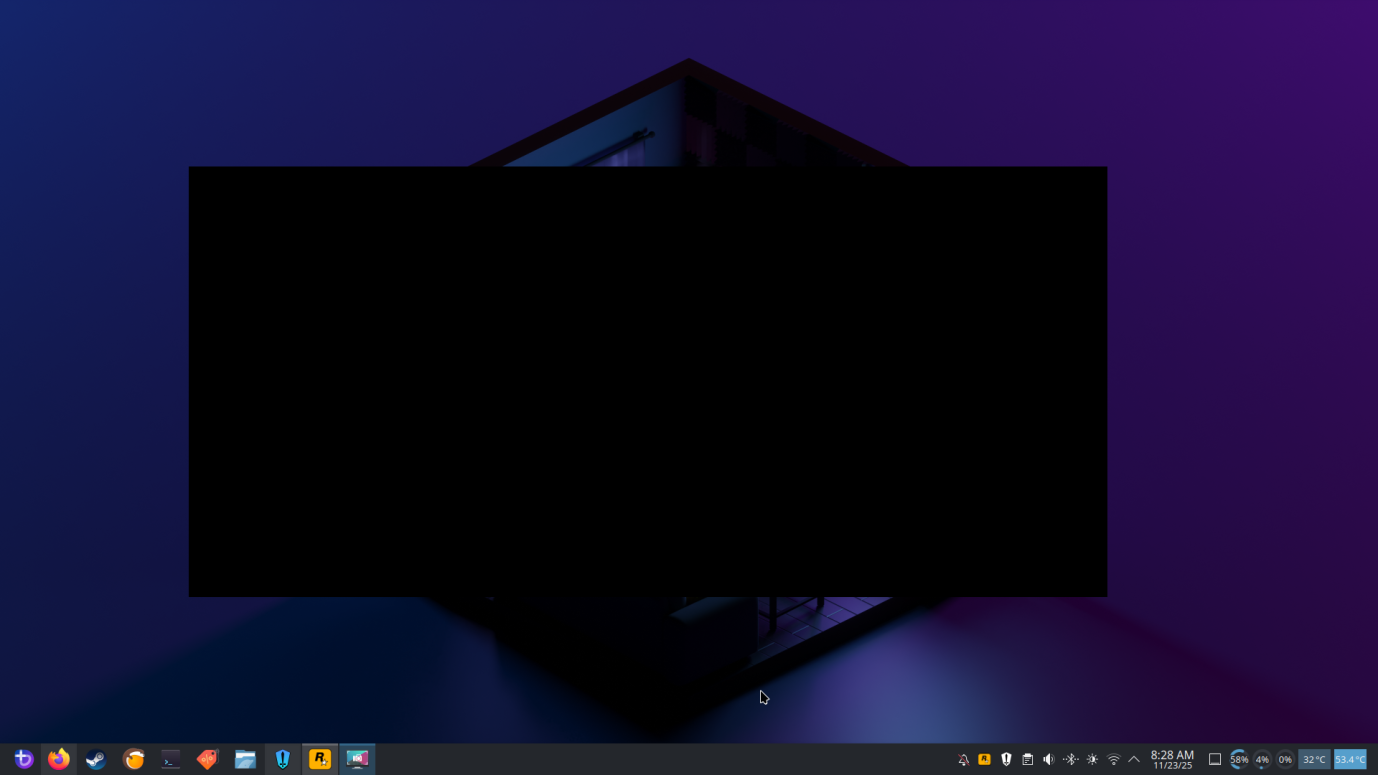Click the Rockstar icon in the system tray
The width and height of the screenshot is (1378, 775).
(984, 758)
